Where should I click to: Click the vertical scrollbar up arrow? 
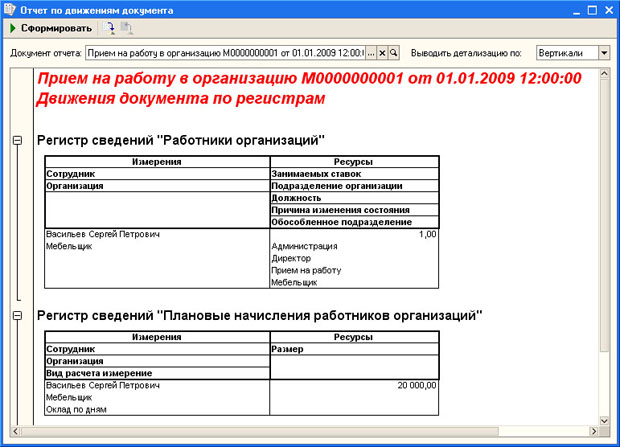pos(604,74)
